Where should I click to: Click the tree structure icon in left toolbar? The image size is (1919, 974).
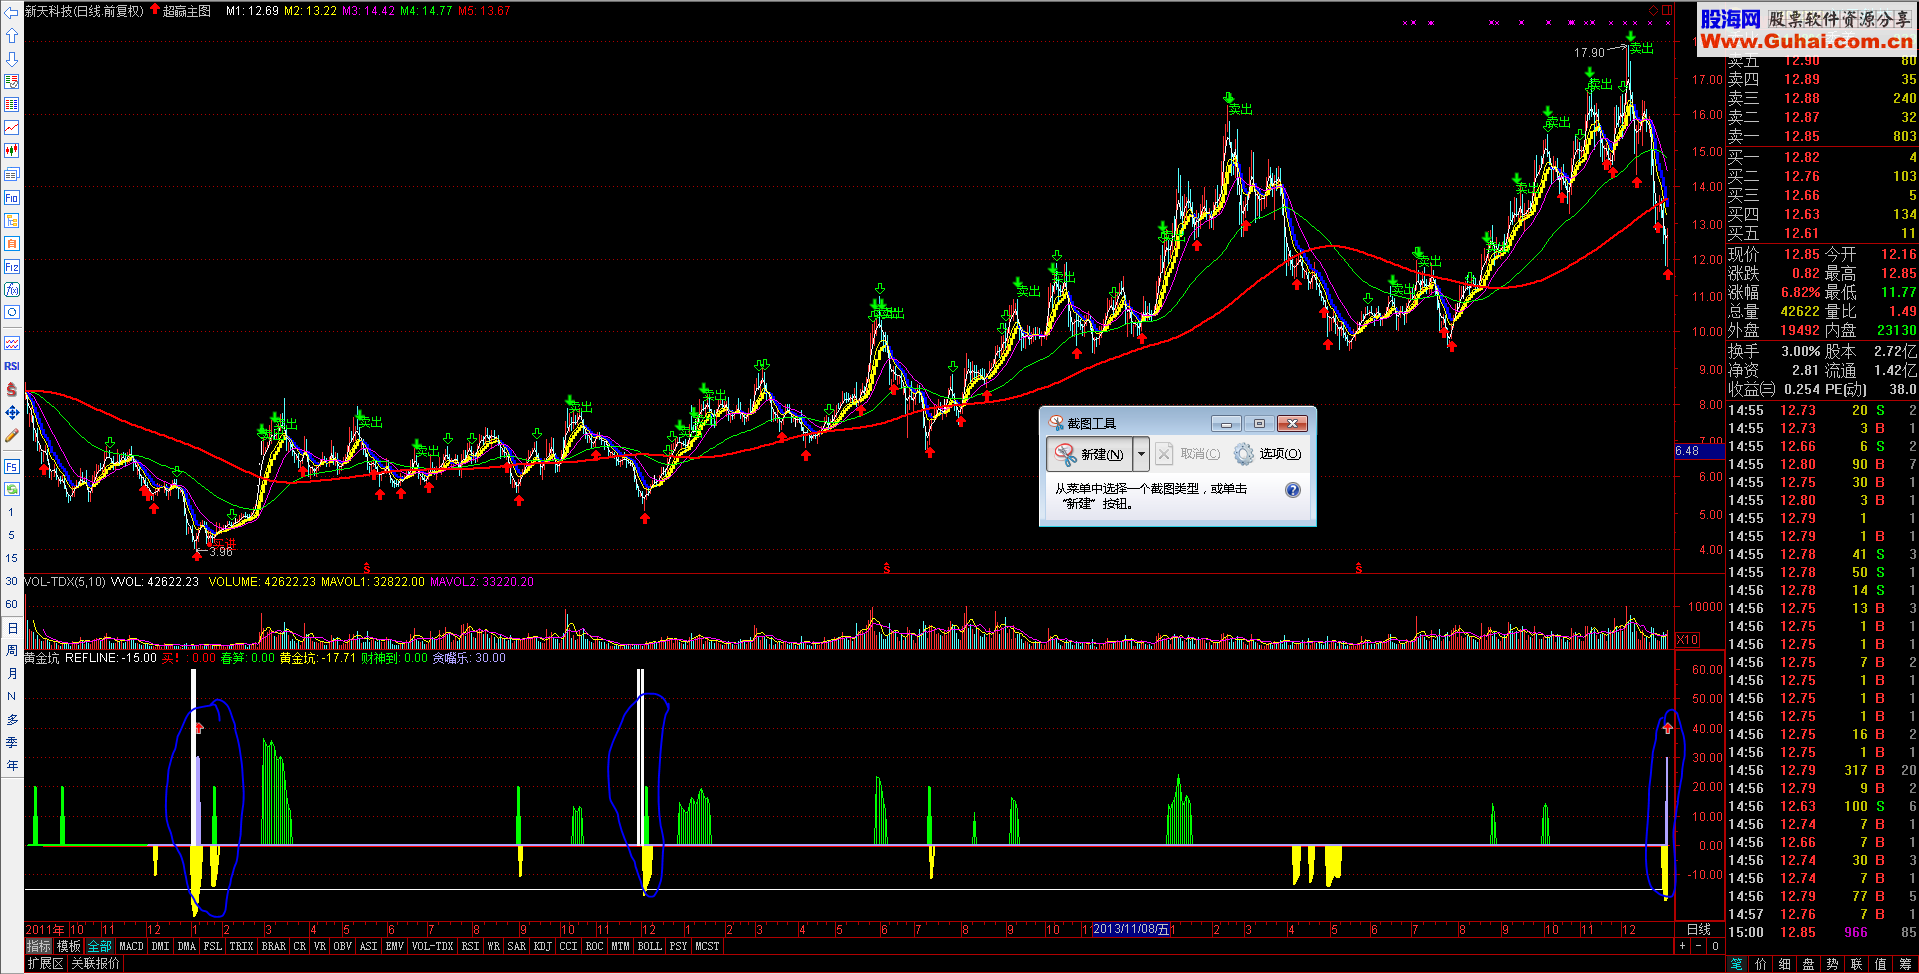[11, 220]
